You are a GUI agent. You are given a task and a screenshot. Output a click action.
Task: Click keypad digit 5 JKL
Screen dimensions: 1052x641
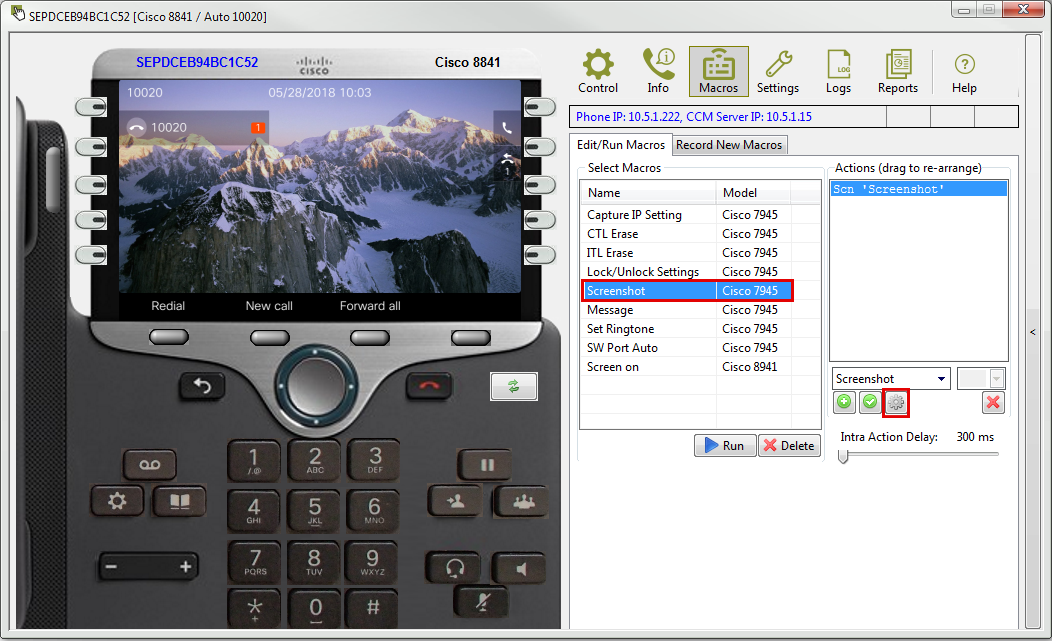[315, 511]
